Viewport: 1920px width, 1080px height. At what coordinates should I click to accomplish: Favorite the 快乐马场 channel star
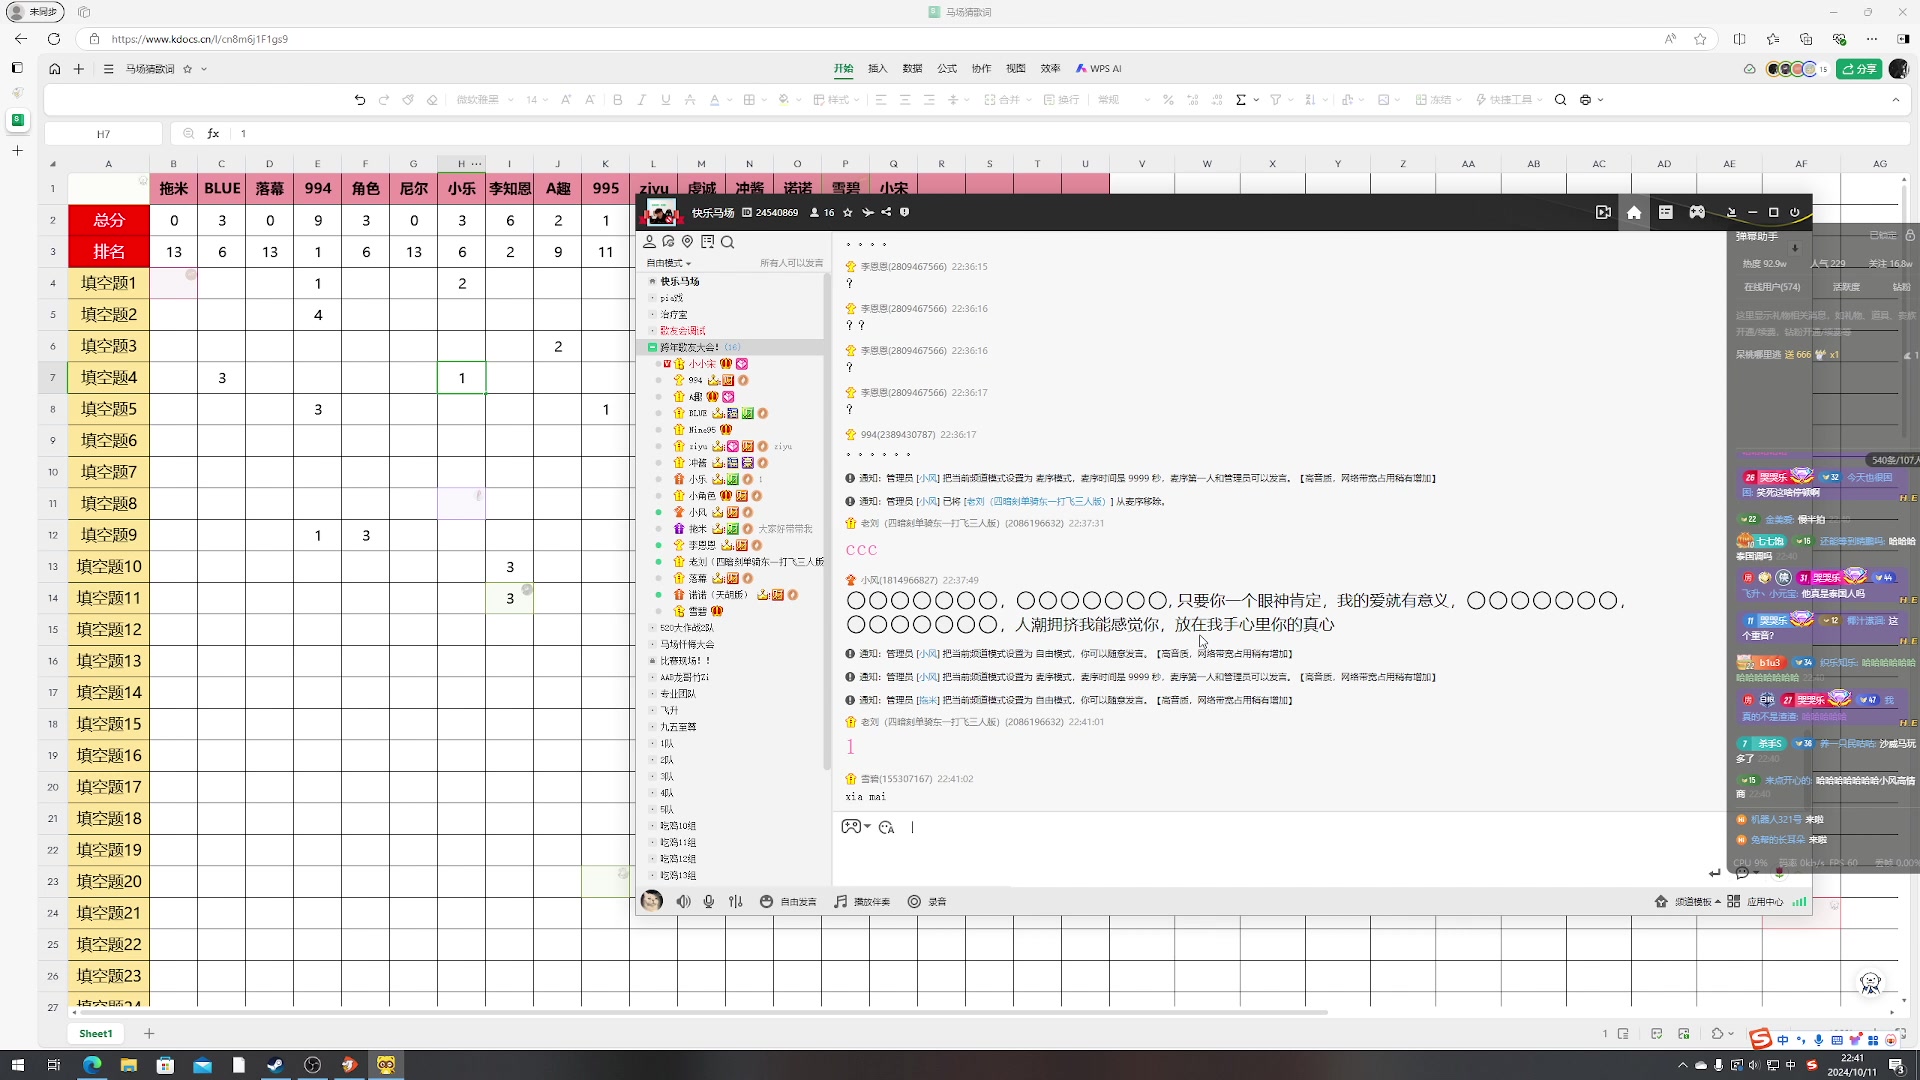[848, 213]
